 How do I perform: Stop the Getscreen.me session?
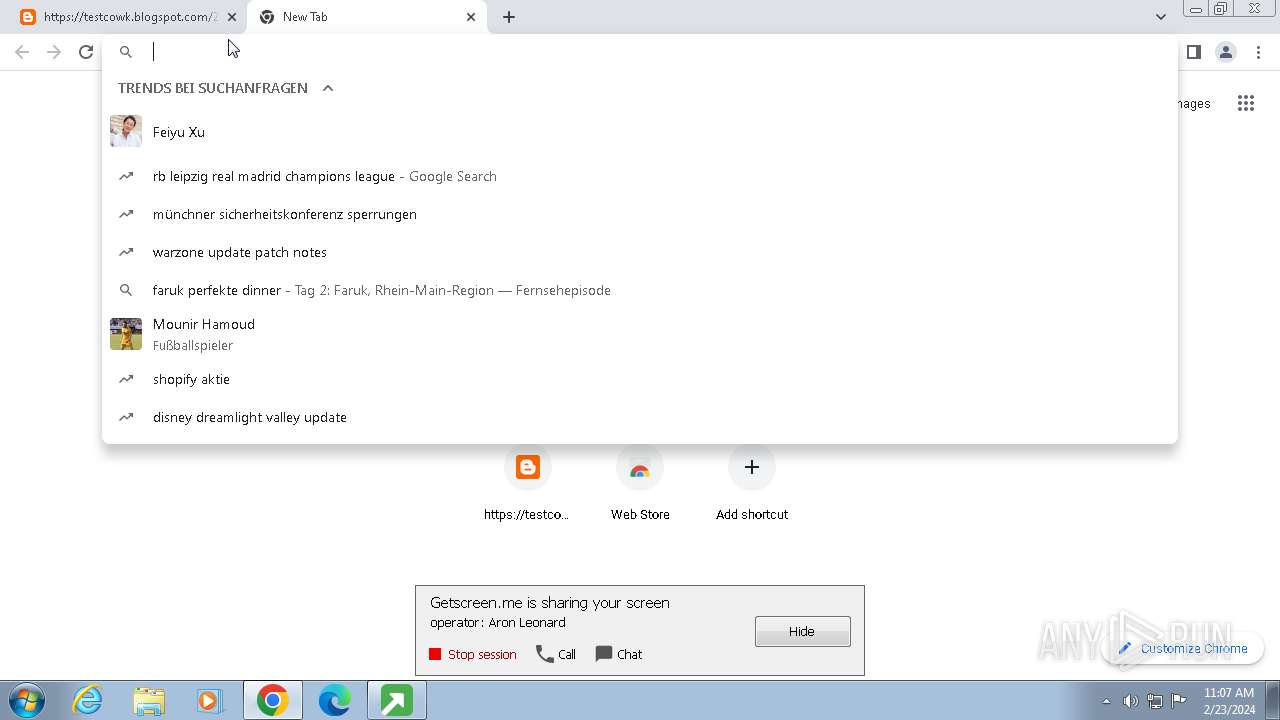tap(473, 654)
